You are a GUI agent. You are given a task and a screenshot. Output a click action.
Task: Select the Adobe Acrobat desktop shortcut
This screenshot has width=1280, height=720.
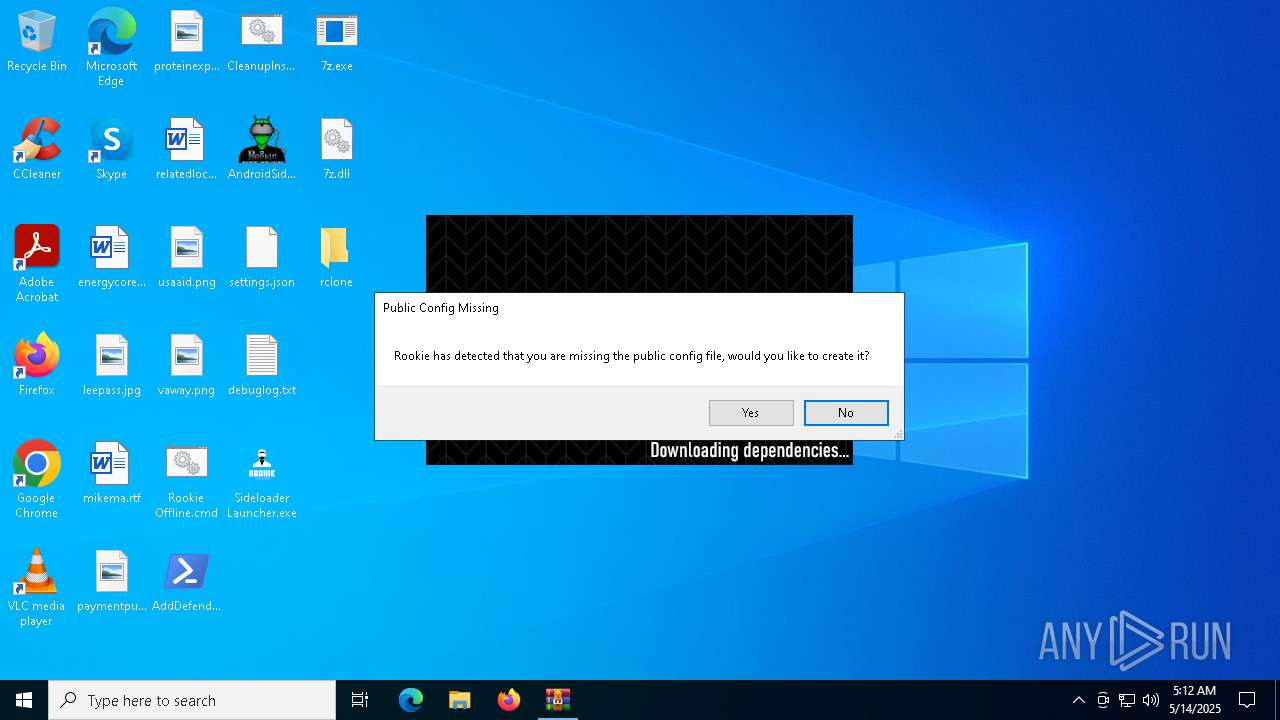[37, 264]
